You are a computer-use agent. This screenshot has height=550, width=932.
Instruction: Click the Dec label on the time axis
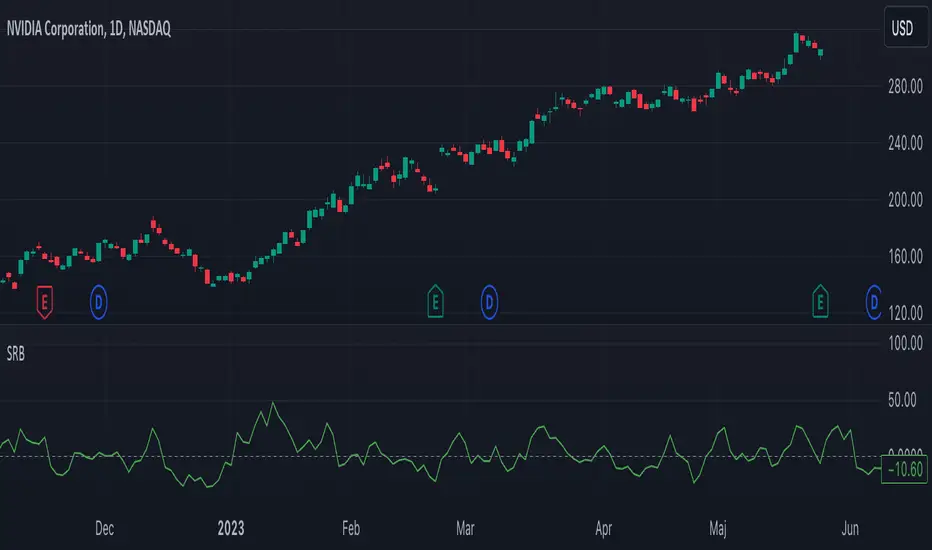click(x=105, y=529)
